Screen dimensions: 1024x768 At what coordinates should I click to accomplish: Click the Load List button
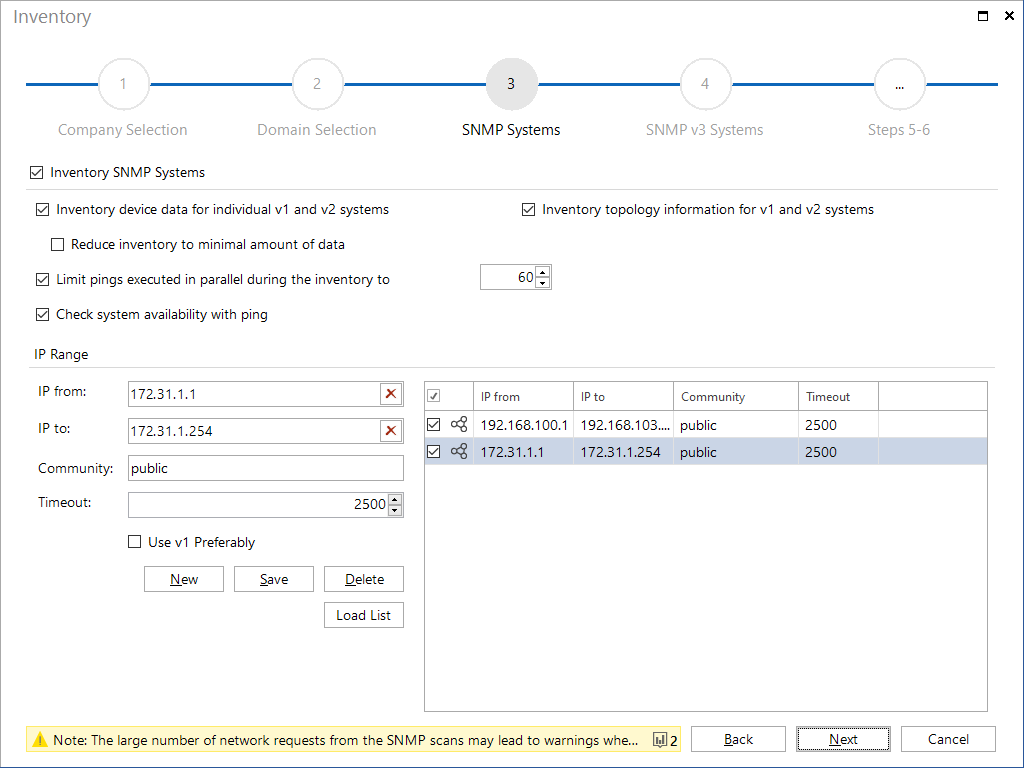click(x=364, y=615)
